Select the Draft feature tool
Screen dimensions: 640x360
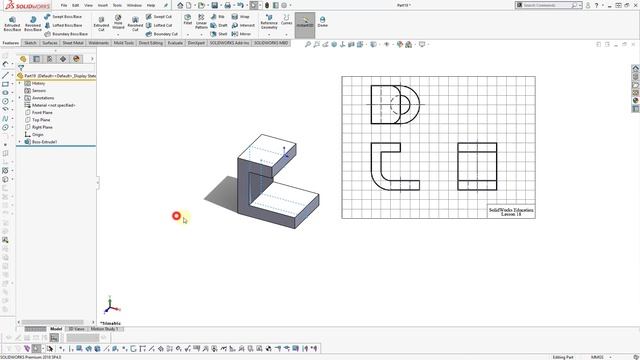click(x=219, y=25)
